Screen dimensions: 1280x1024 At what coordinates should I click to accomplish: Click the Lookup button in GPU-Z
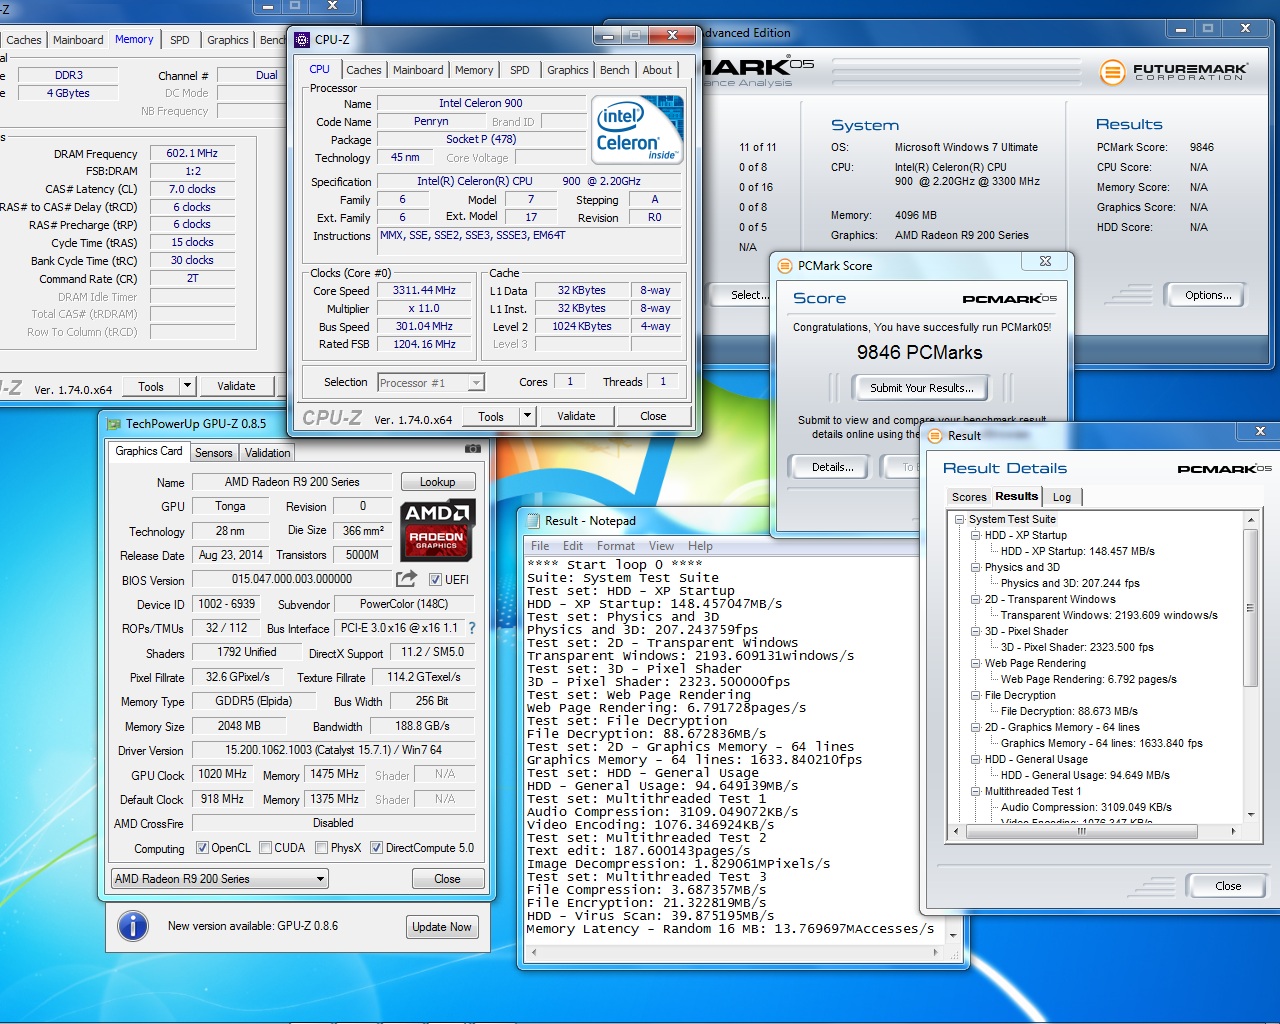click(438, 482)
